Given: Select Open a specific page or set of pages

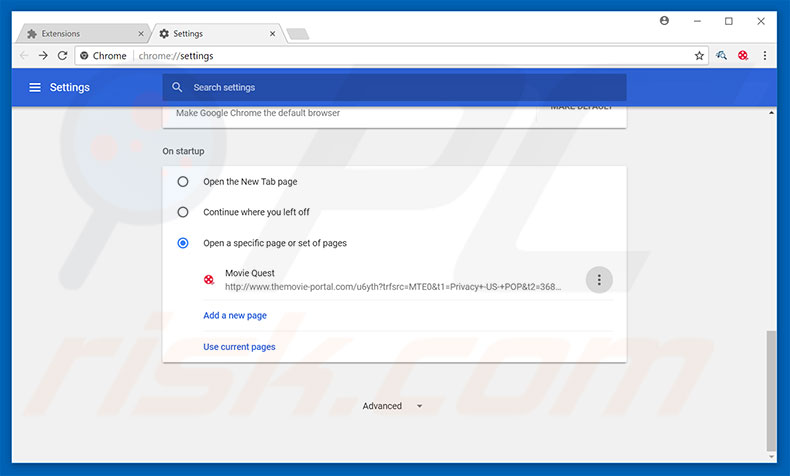Looking at the screenshot, I should [x=183, y=243].
